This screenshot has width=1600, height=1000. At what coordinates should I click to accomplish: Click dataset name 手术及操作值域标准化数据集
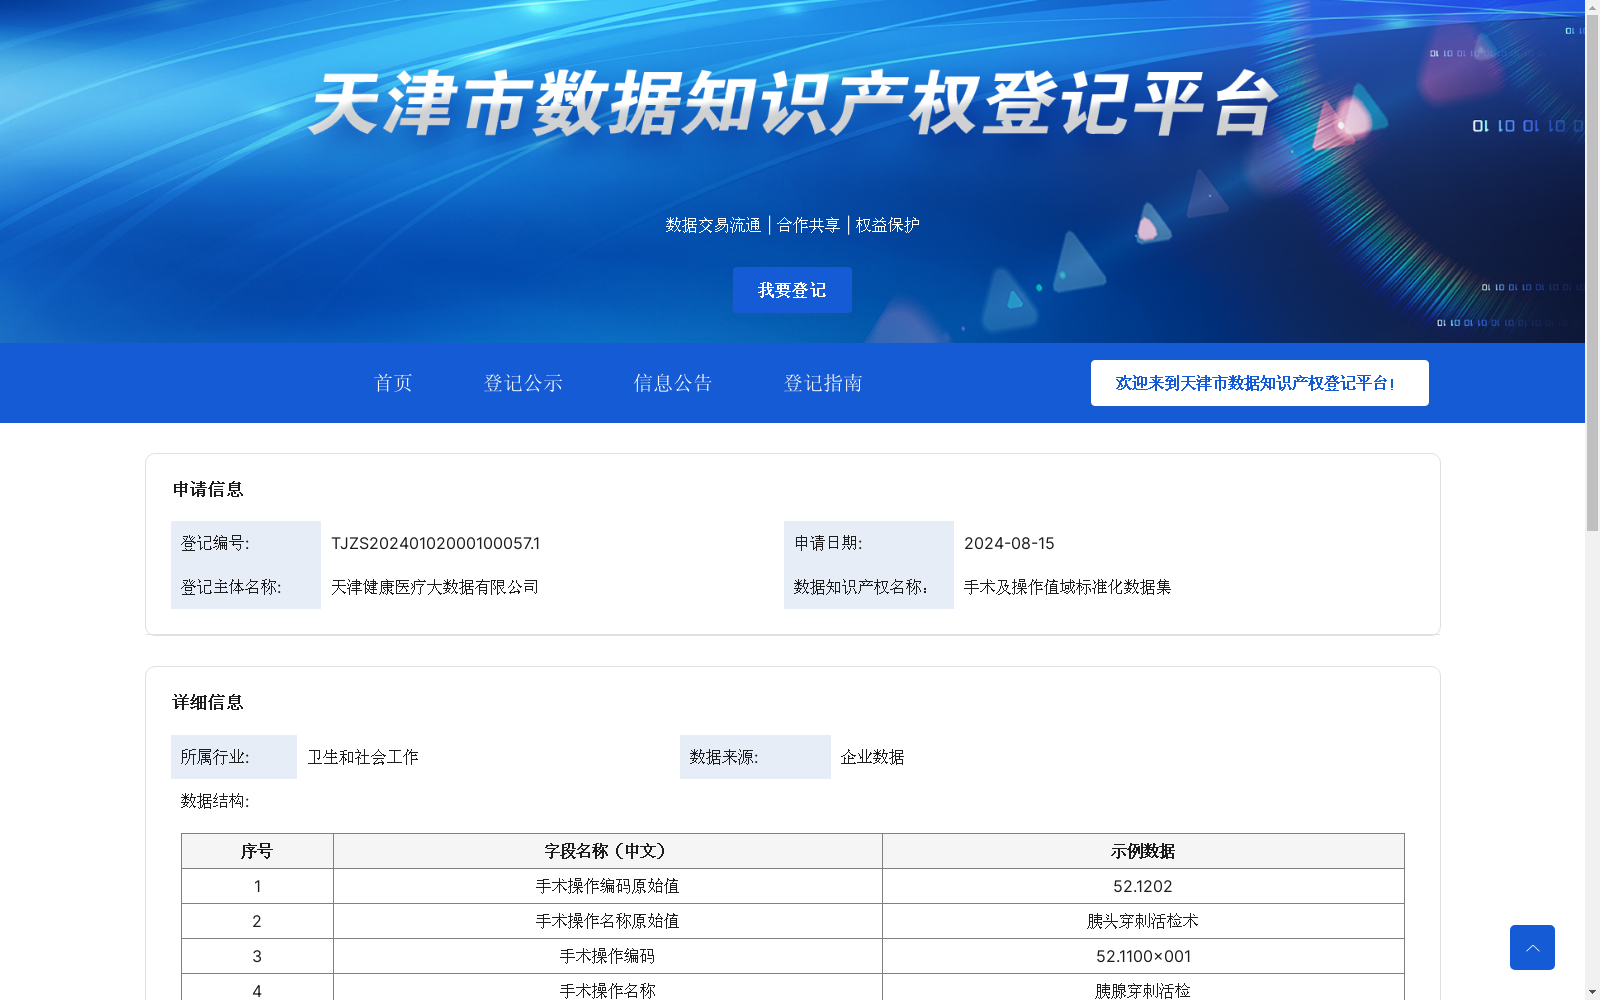coord(1067,587)
